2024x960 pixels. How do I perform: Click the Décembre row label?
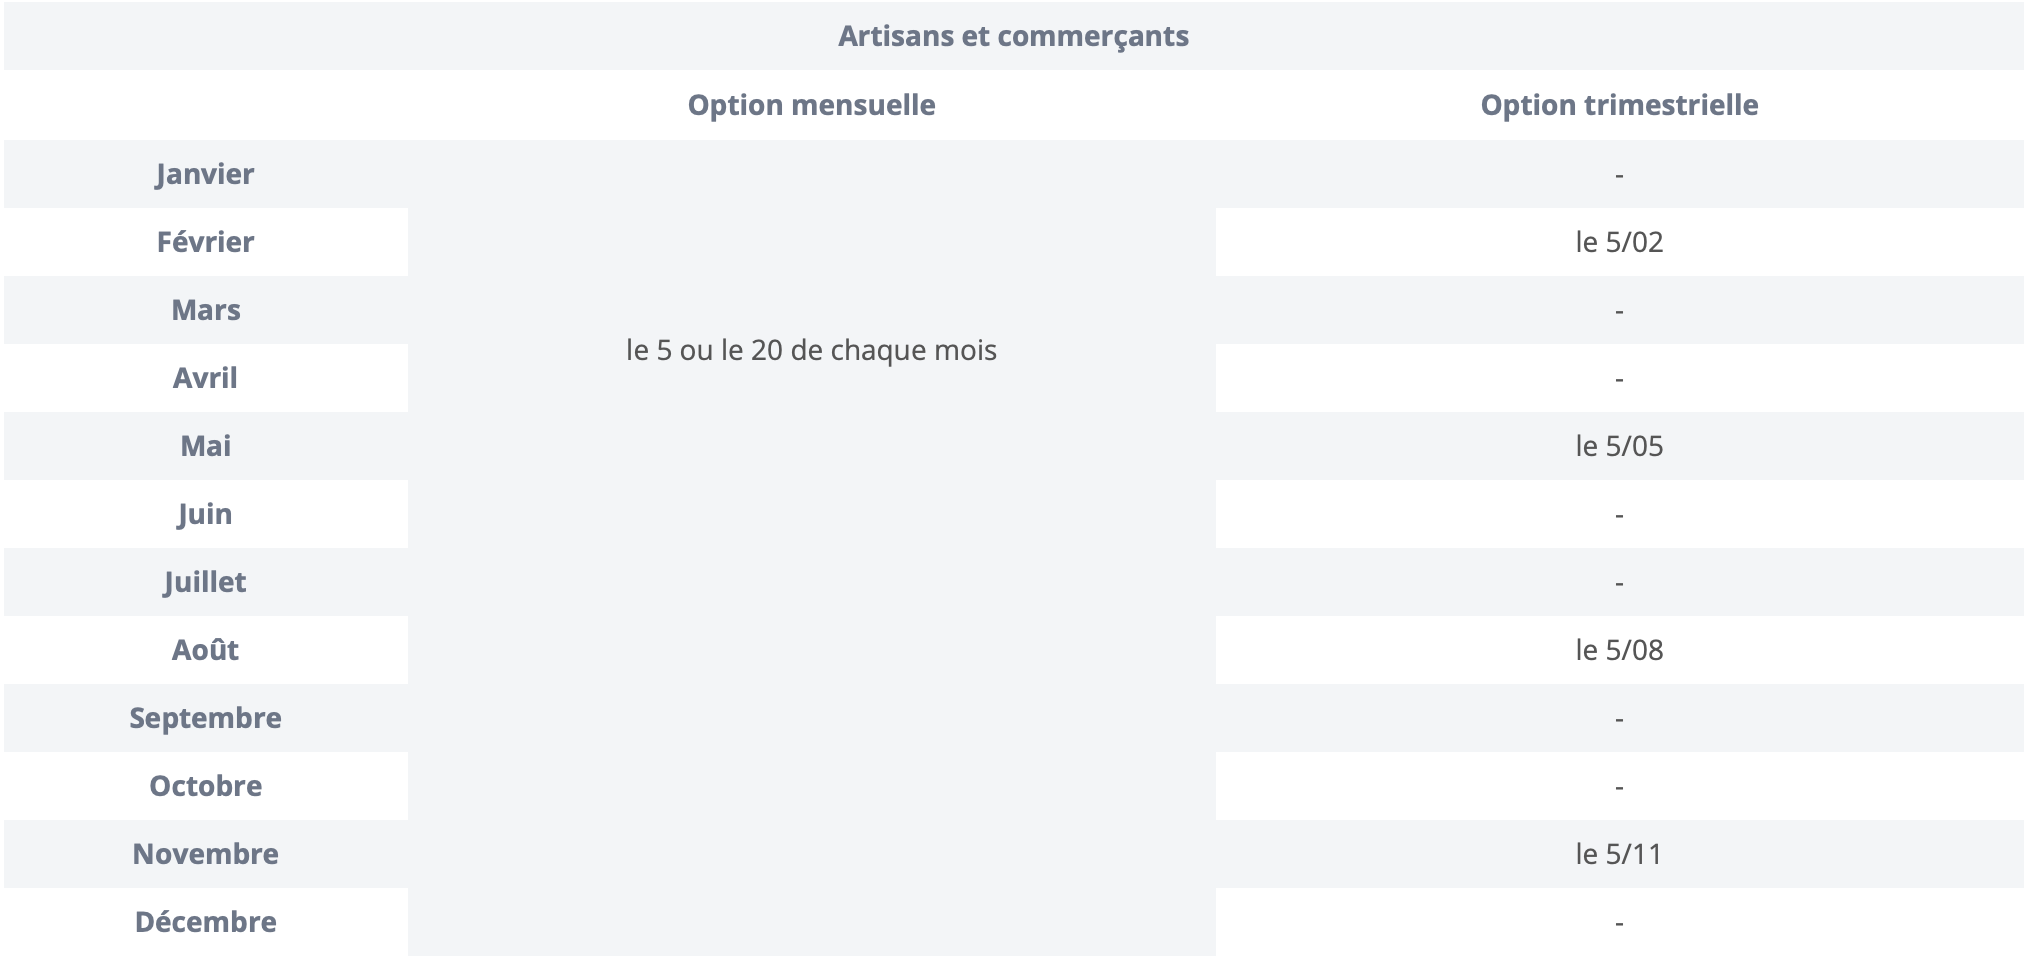(205, 922)
